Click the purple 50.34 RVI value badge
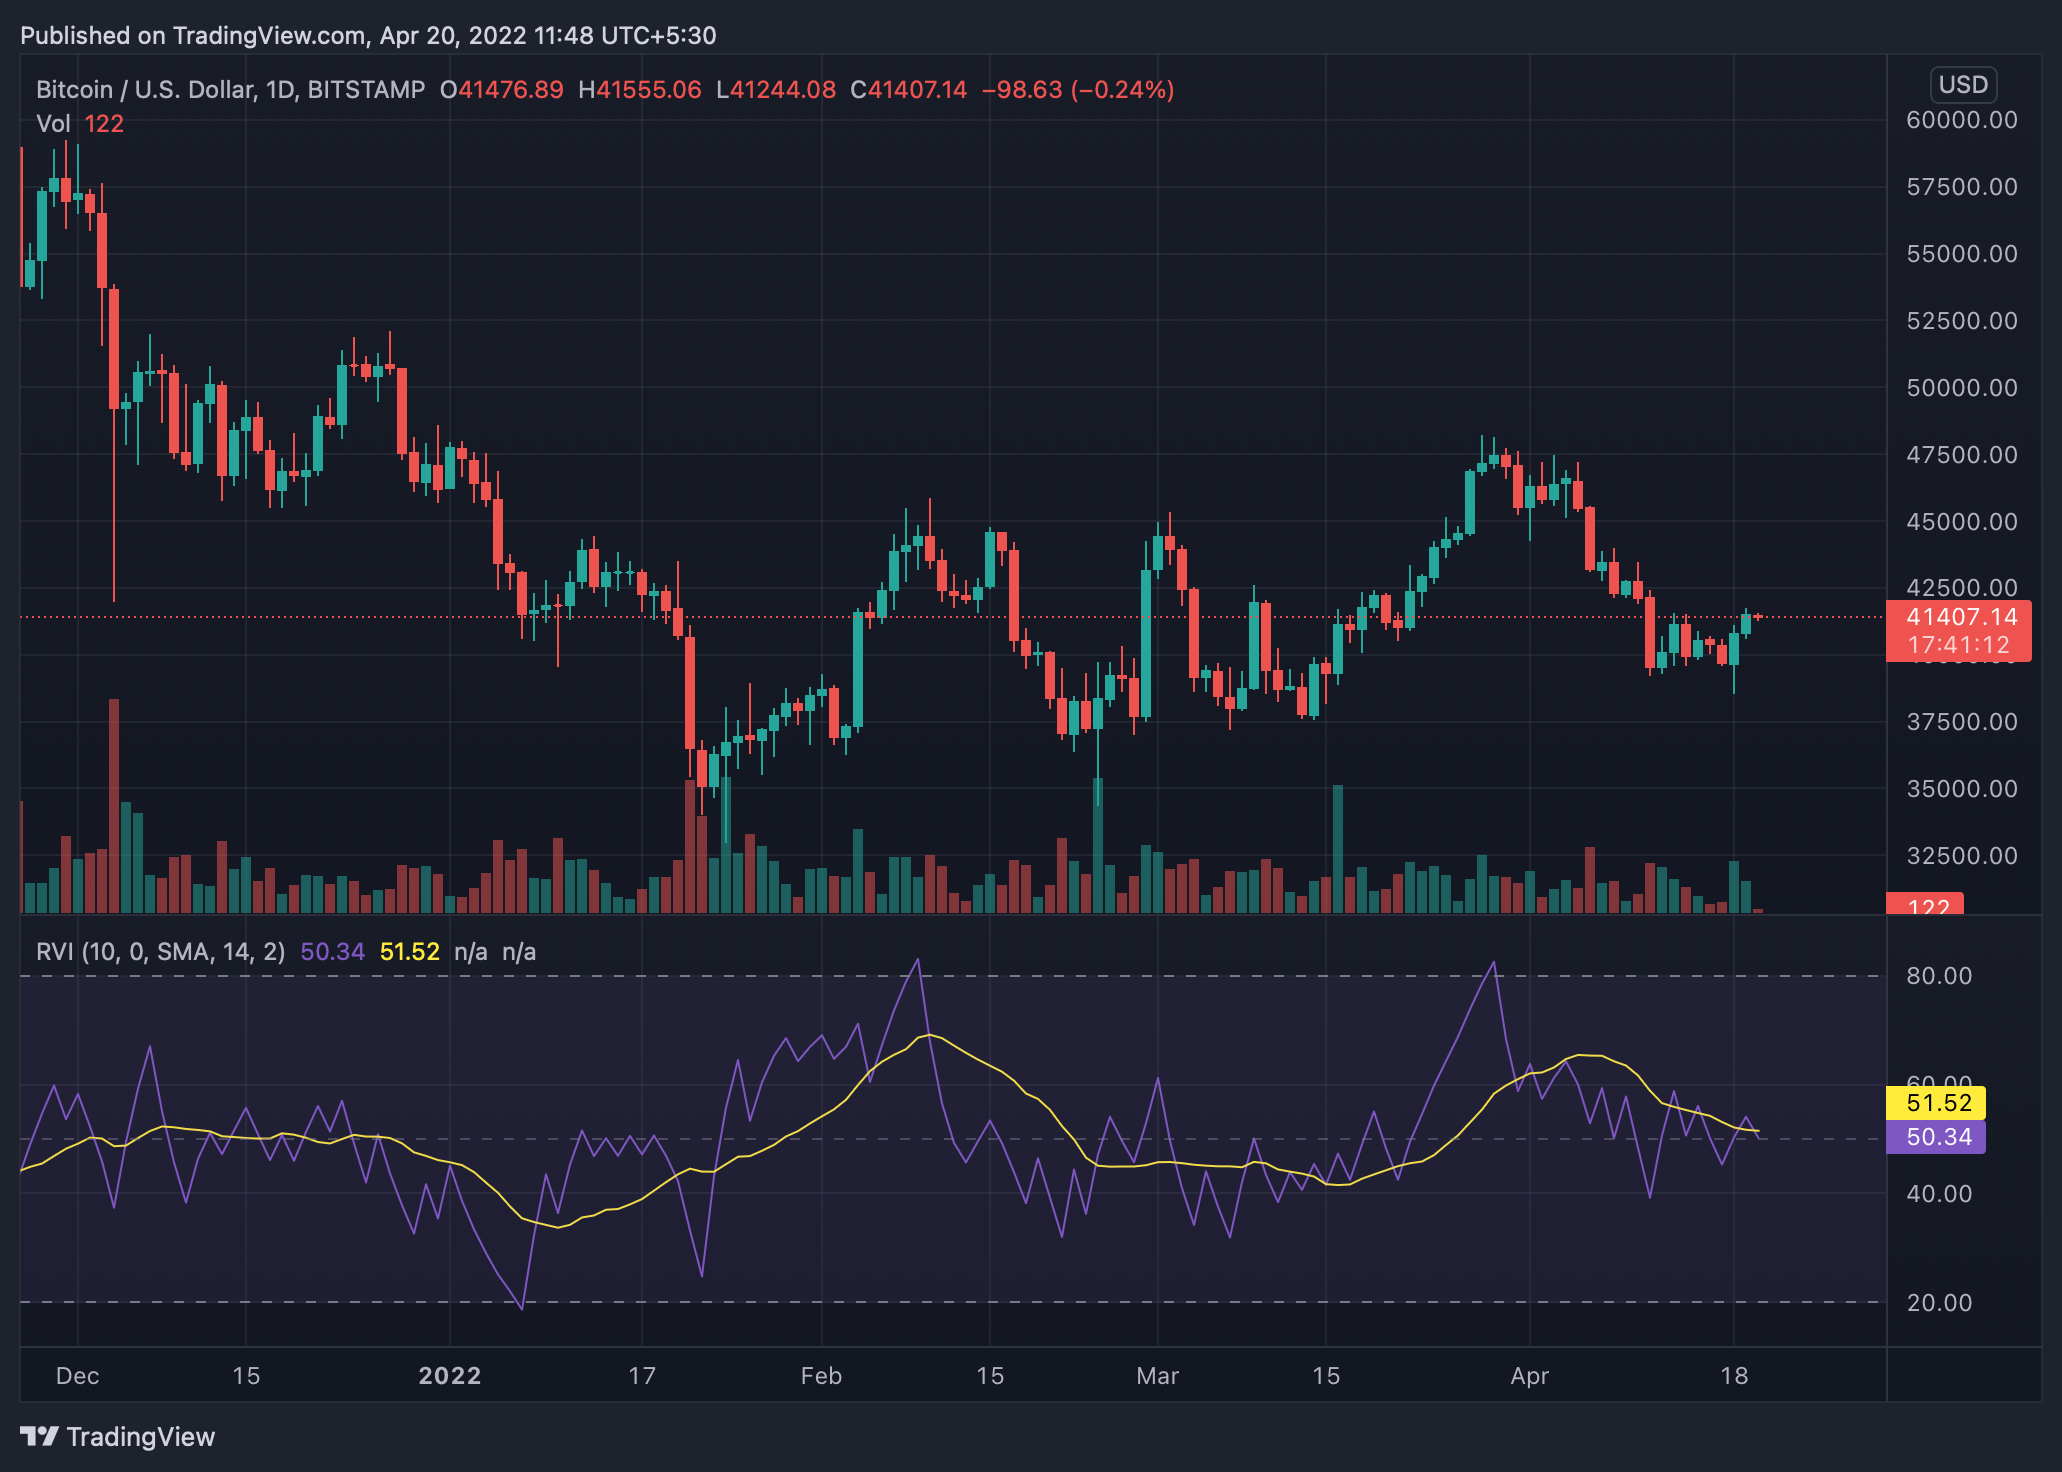2062x1472 pixels. [x=1936, y=1136]
